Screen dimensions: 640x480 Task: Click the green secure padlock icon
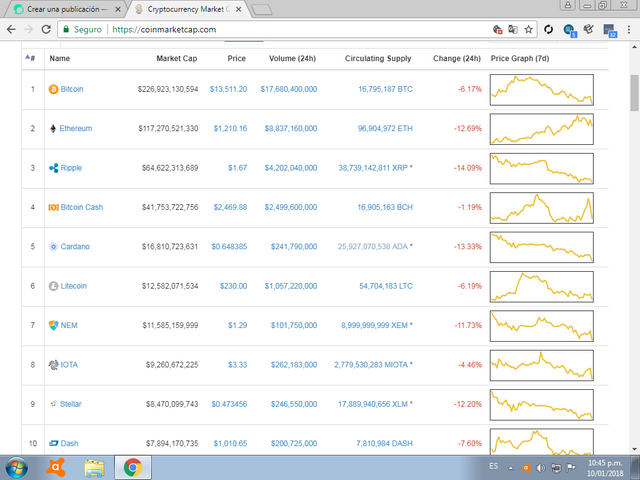66,29
